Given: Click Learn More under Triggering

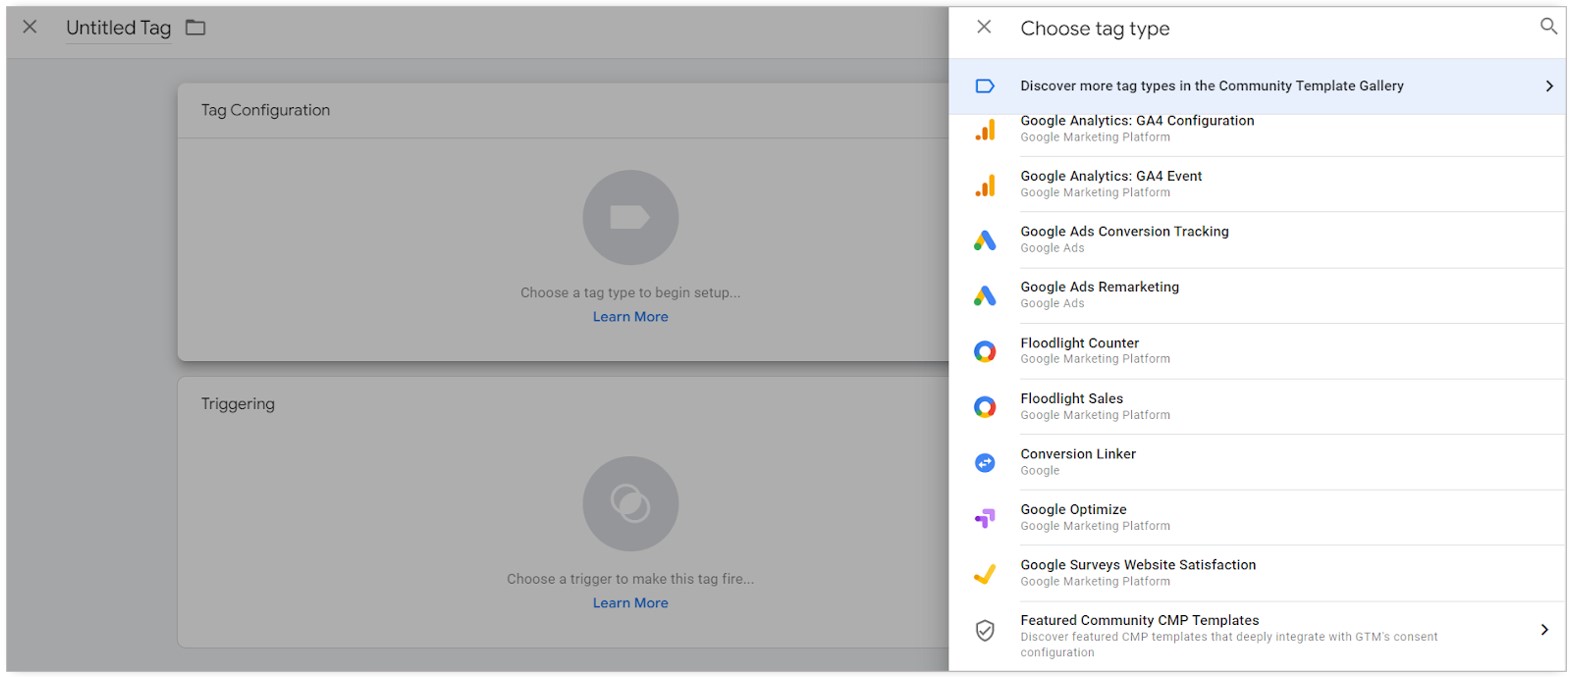Looking at the screenshot, I should click(x=630, y=602).
